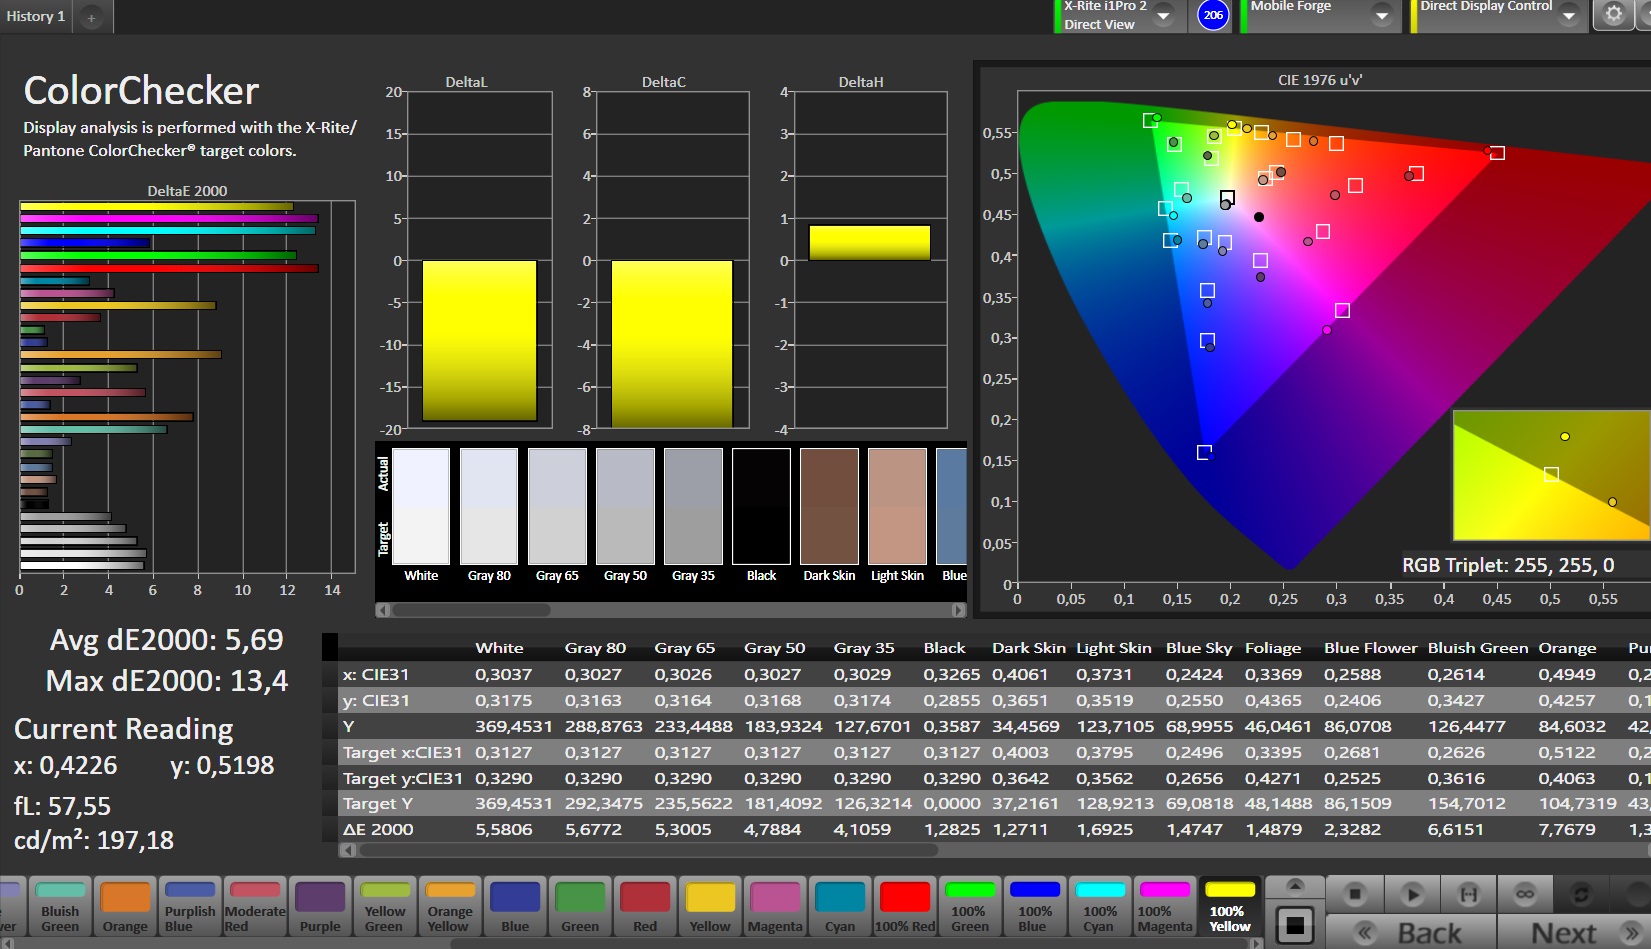Image resolution: width=1651 pixels, height=949 pixels.
Task: Click the blue 206 meter badge
Action: [1213, 15]
